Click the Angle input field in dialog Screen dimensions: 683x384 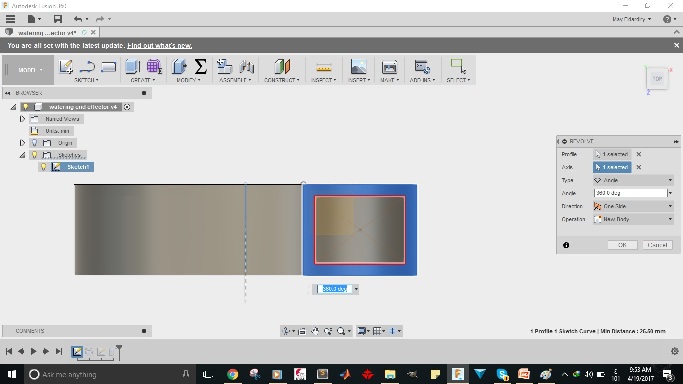[630, 193]
